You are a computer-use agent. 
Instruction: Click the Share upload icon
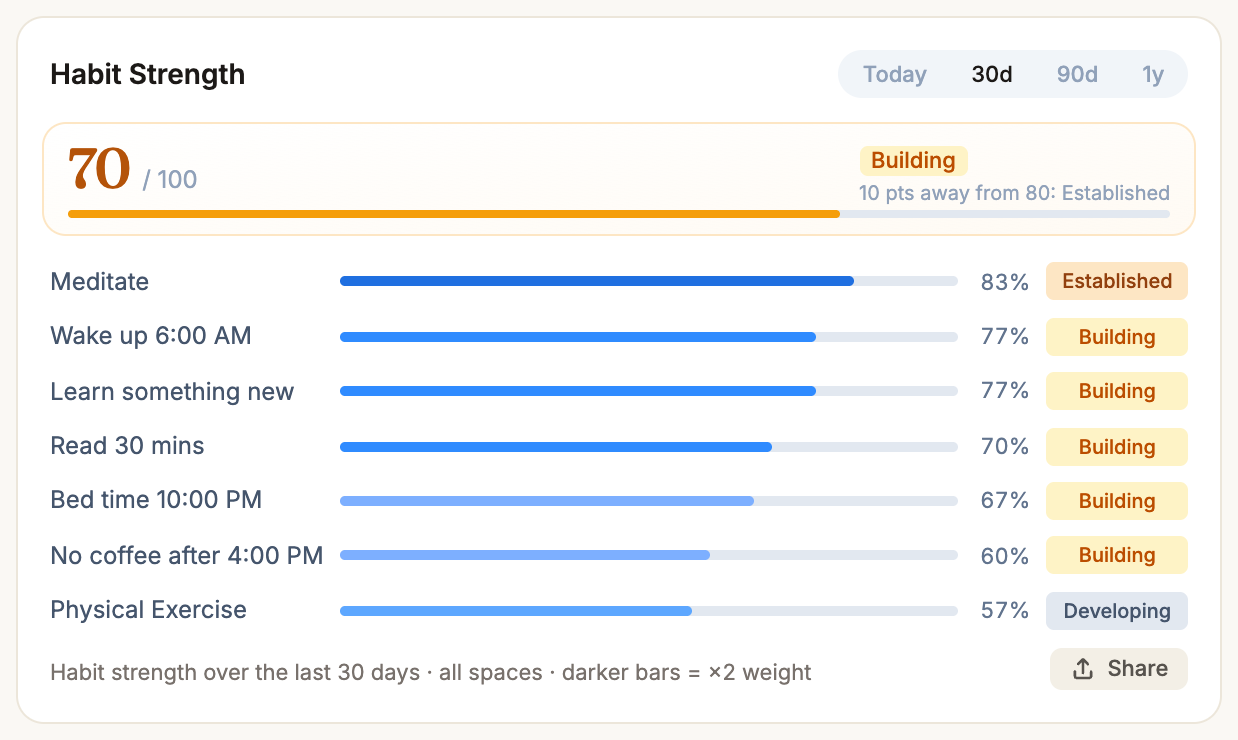coord(1082,669)
